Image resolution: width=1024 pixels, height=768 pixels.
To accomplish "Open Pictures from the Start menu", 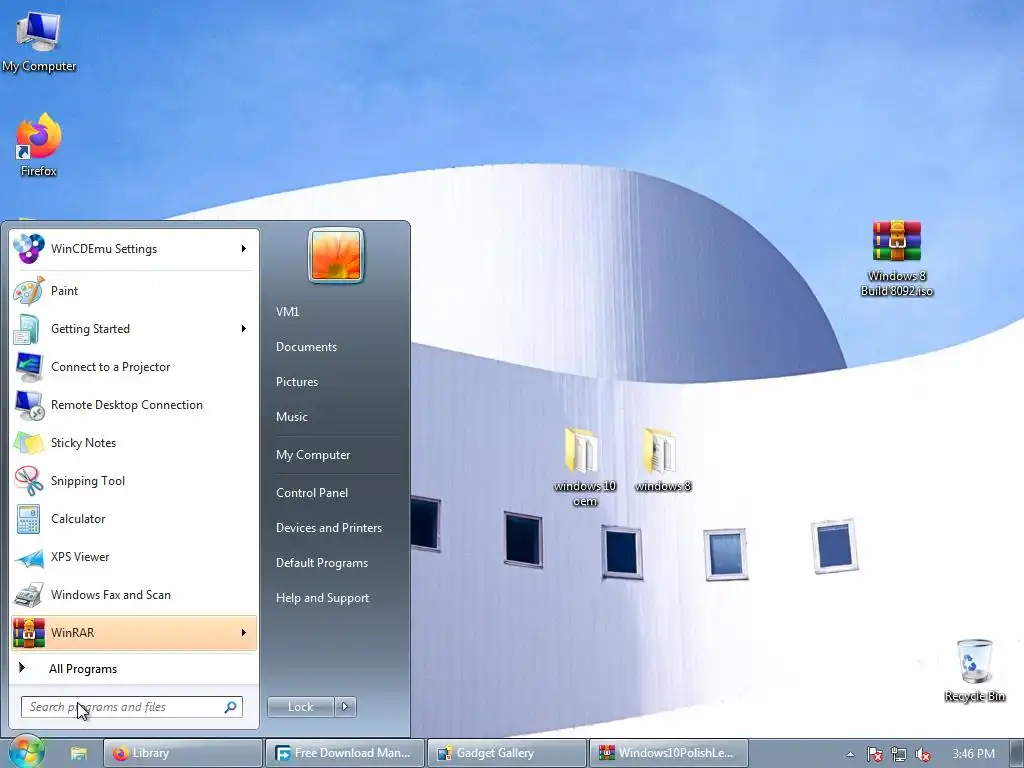I will [296, 382].
